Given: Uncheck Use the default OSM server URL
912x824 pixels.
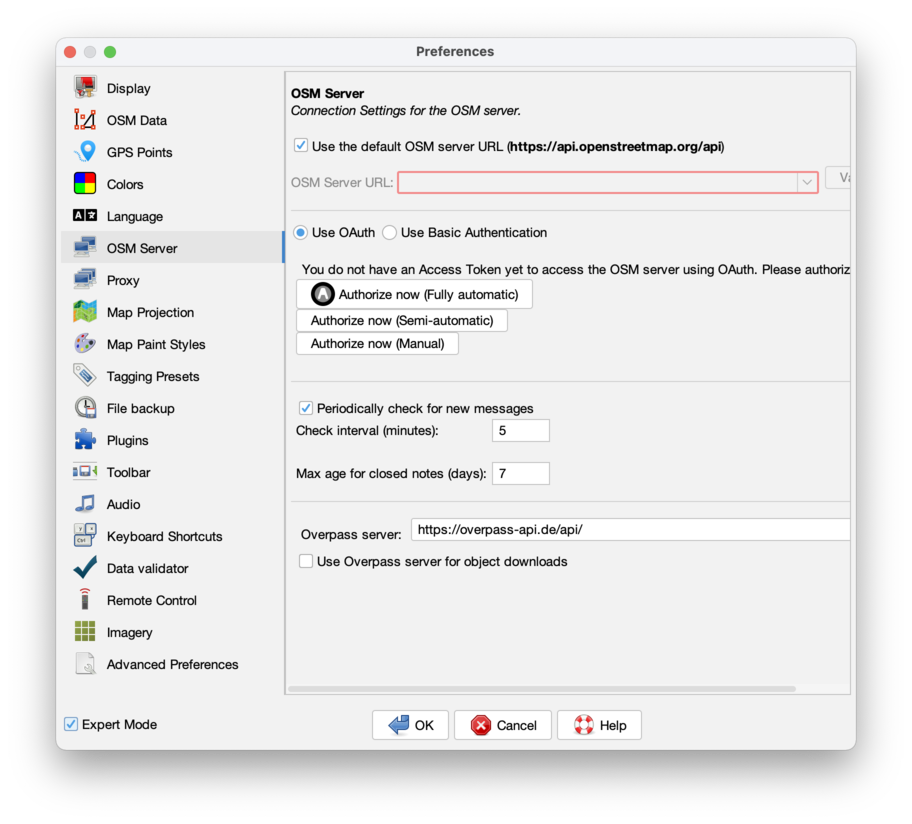Looking at the screenshot, I should pos(301,146).
